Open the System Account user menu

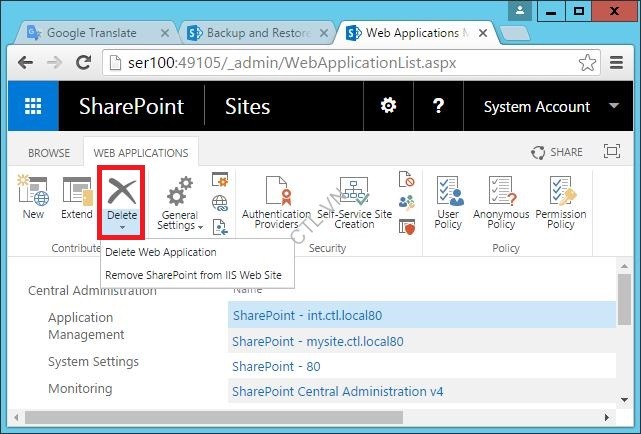(x=550, y=107)
